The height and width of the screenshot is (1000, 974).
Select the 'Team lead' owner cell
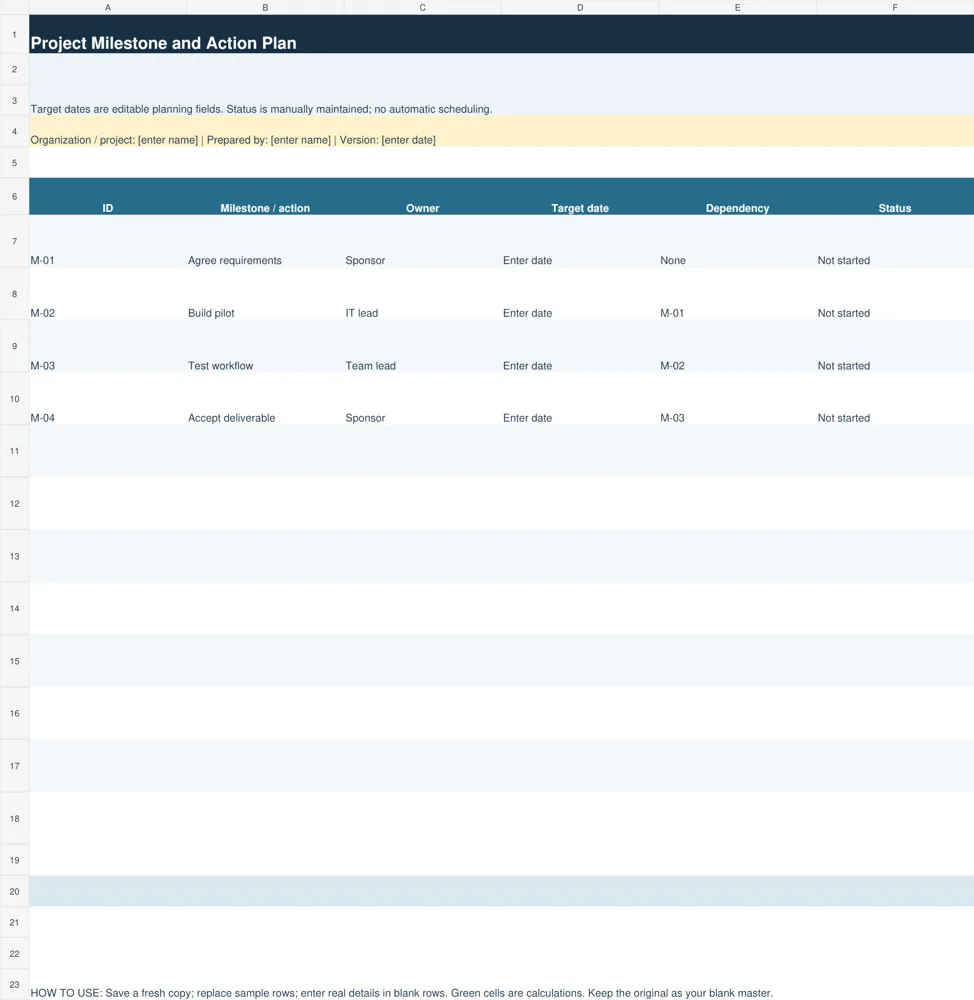pyautogui.click(x=423, y=346)
